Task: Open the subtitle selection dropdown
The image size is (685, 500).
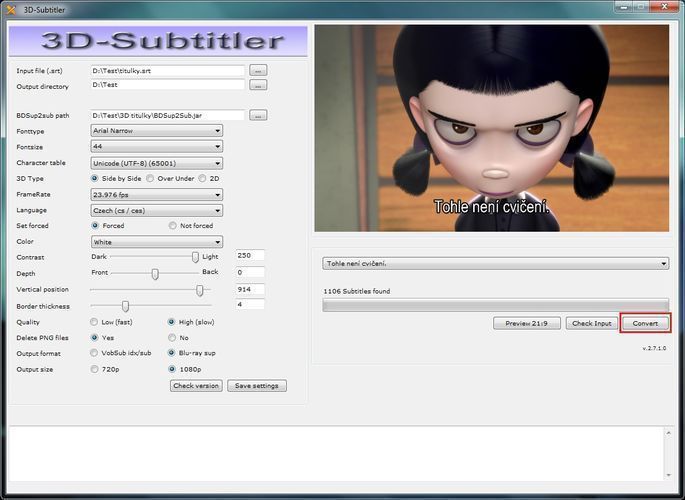Action: coord(495,264)
